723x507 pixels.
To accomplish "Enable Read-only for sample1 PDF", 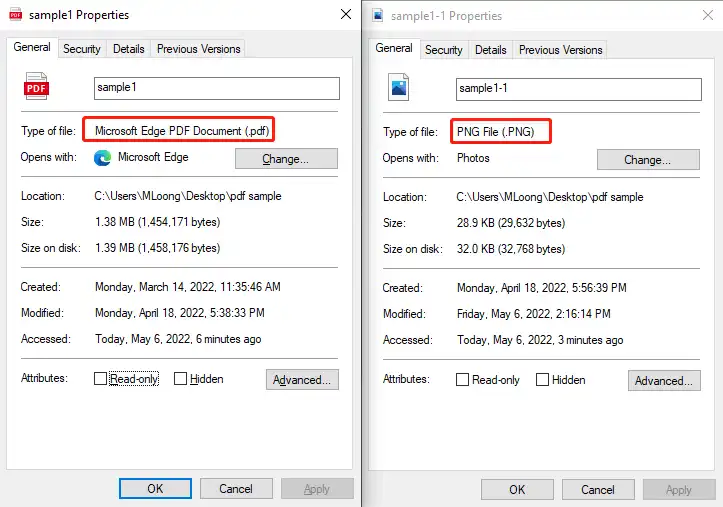I will (x=101, y=379).
